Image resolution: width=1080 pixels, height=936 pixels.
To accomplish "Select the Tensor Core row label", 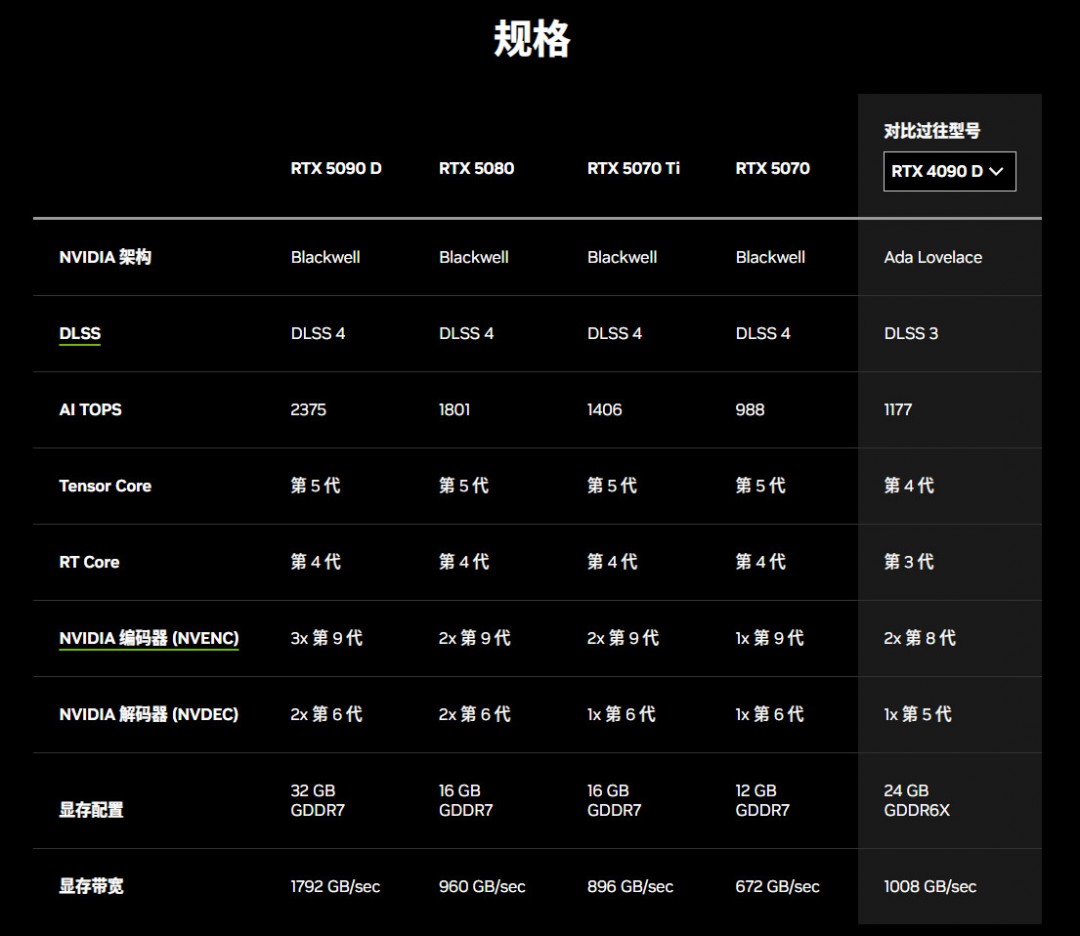I will click(106, 486).
